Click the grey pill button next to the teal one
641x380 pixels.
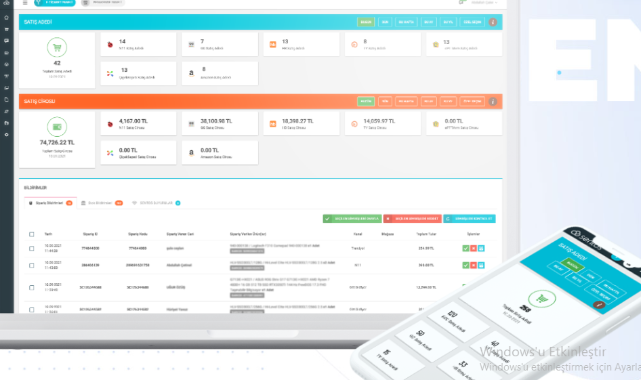(x=103, y=2)
